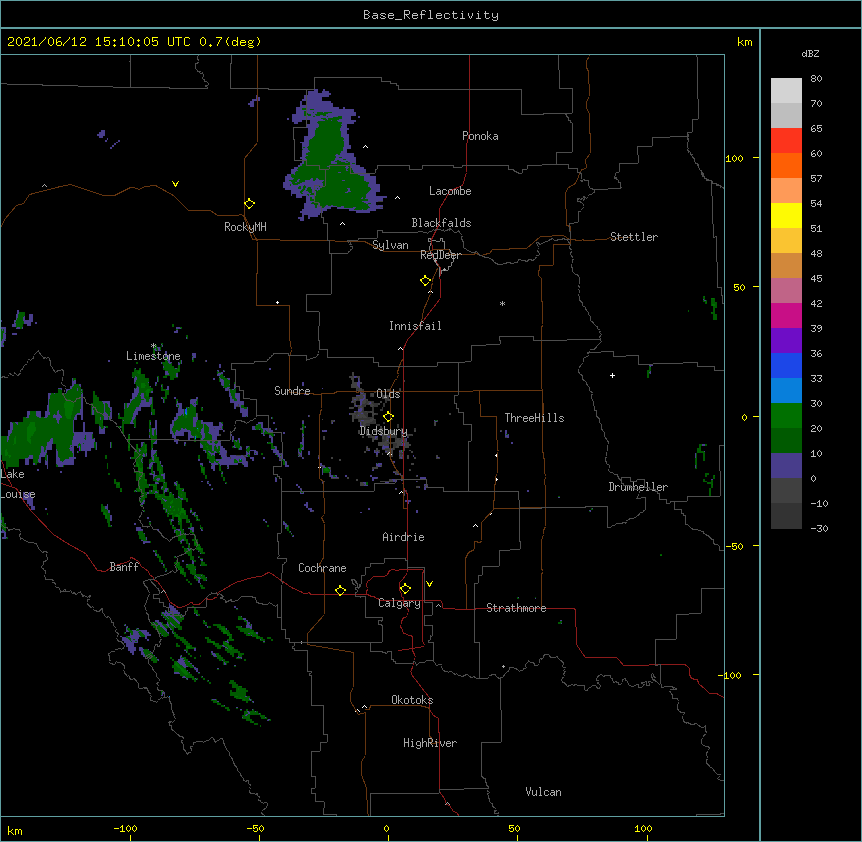Click the yellow diamond marker beside RockyMH
This screenshot has height=842, width=862.
(x=250, y=204)
